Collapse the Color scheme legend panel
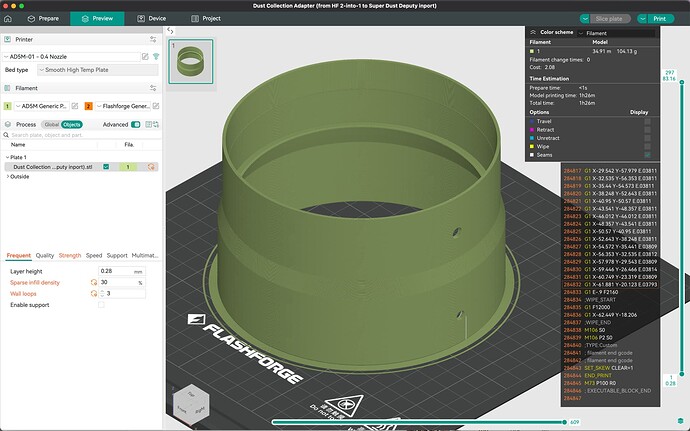Viewport: 690px width, 431px height. pyautogui.click(x=532, y=32)
